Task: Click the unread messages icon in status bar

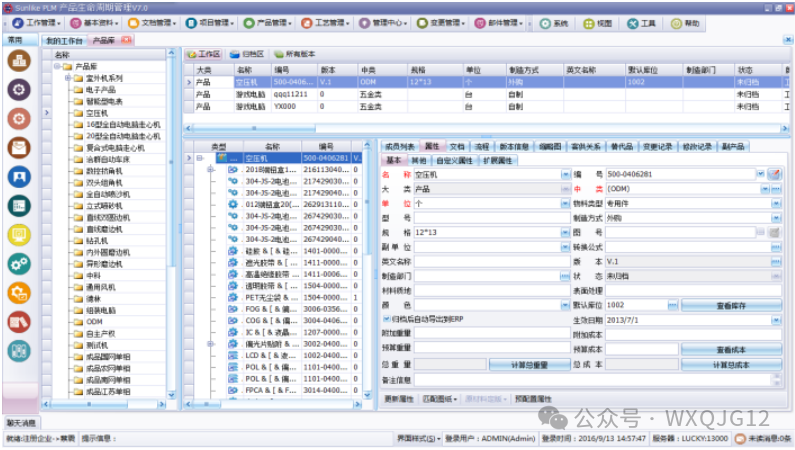Action: 740,438
